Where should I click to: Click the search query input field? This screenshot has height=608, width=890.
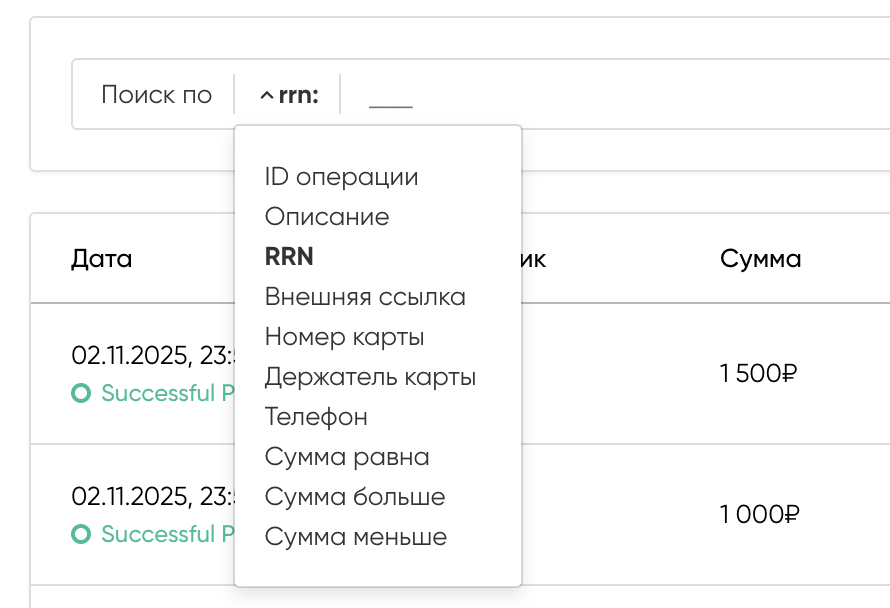[600, 95]
